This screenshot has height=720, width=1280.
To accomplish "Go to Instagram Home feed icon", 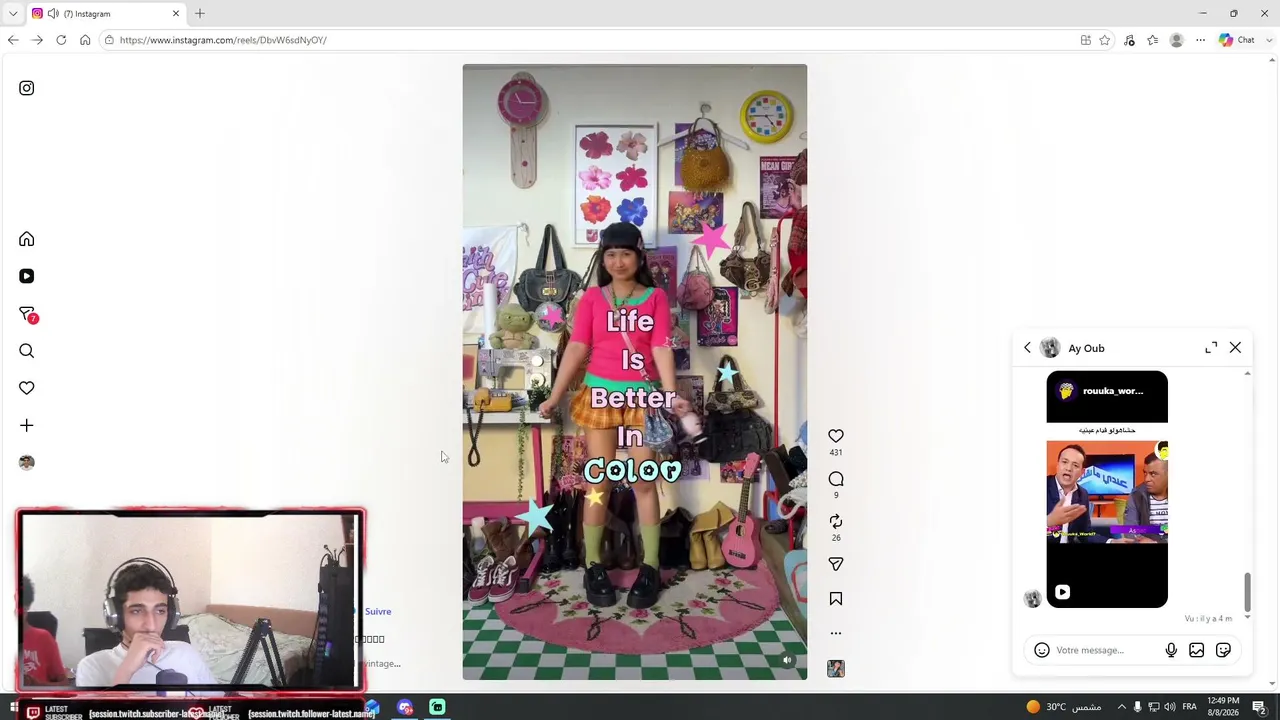I will click(27, 239).
